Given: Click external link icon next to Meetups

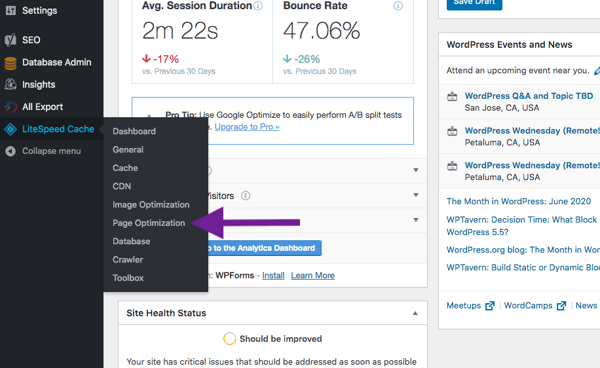Looking at the screenshot, I should (490, 306).
